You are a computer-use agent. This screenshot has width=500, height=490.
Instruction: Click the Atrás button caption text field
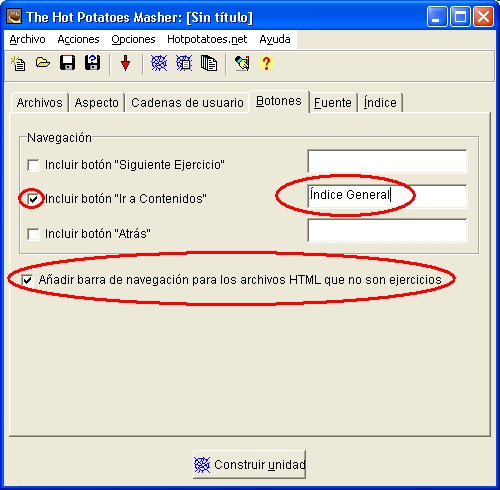[387, 231]
